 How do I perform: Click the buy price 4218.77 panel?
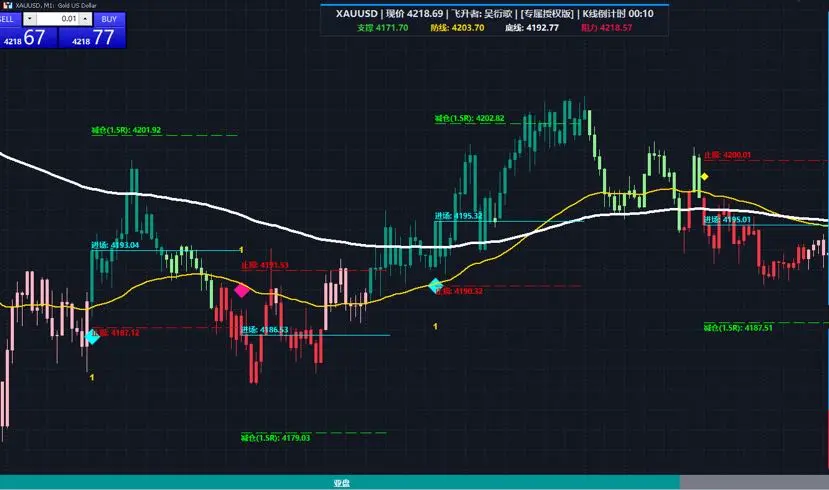pyautogui.click(x=92, y=38)
